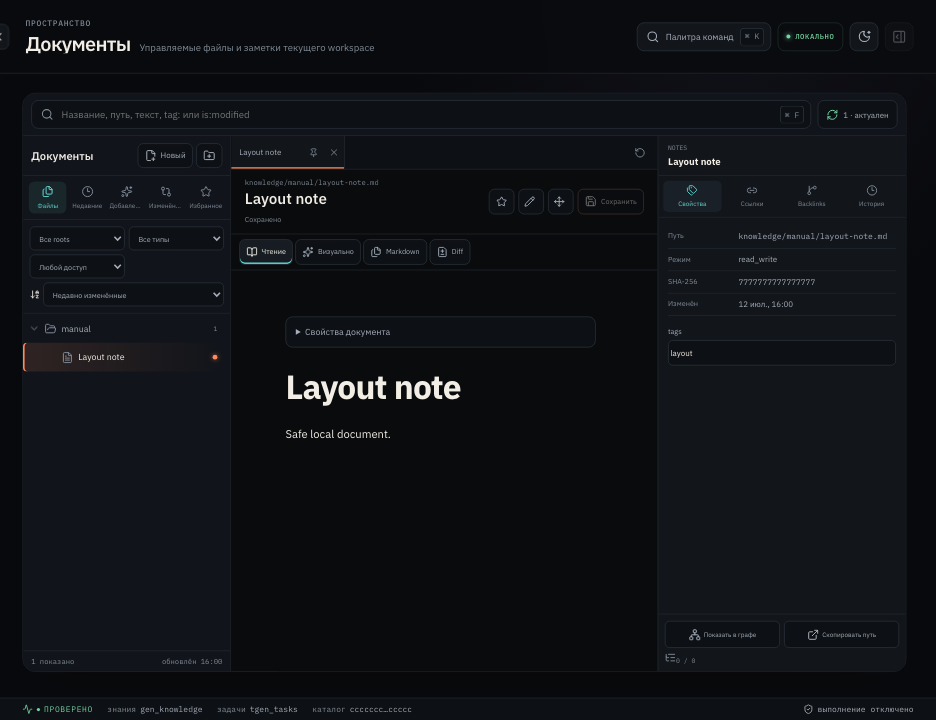The height and width of the screenshot is (720, 936).
Task: Toggle the side panel layout icon
Action: 899,37
